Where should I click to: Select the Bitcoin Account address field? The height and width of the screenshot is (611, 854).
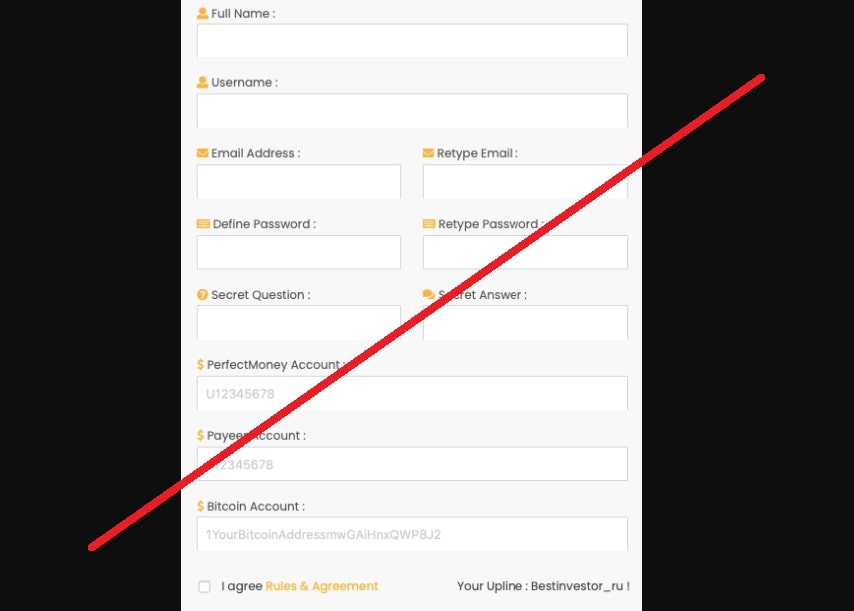412,534
